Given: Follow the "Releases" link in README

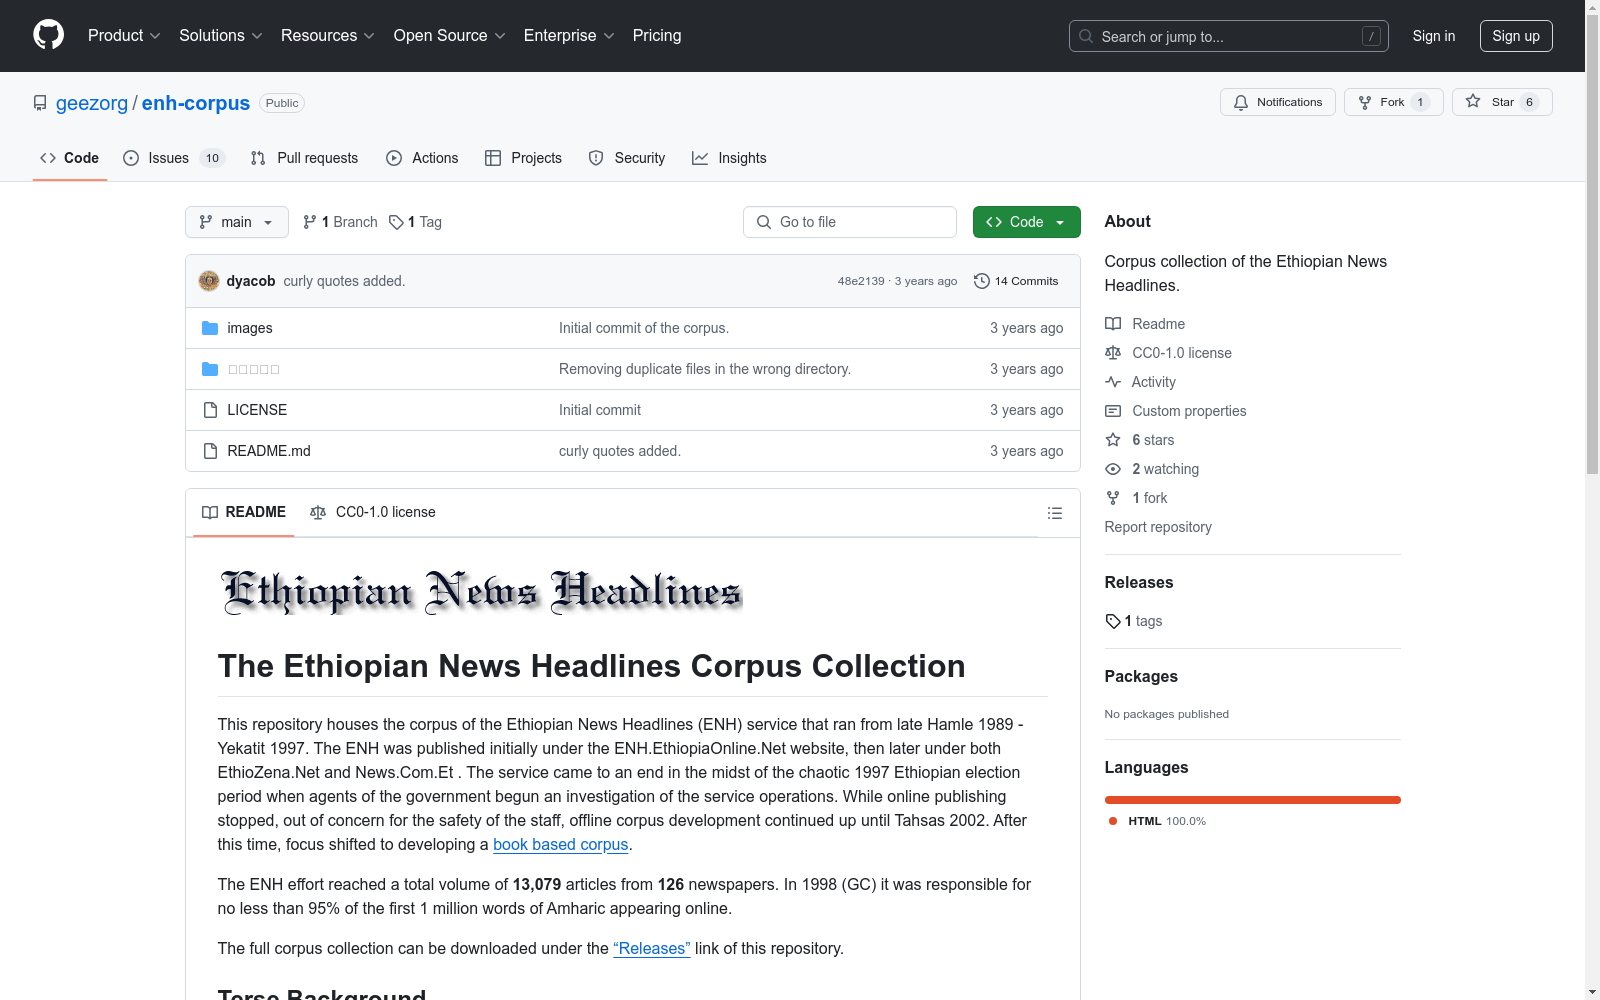Looking at the screenshot, I should click(x=652, y=948).
